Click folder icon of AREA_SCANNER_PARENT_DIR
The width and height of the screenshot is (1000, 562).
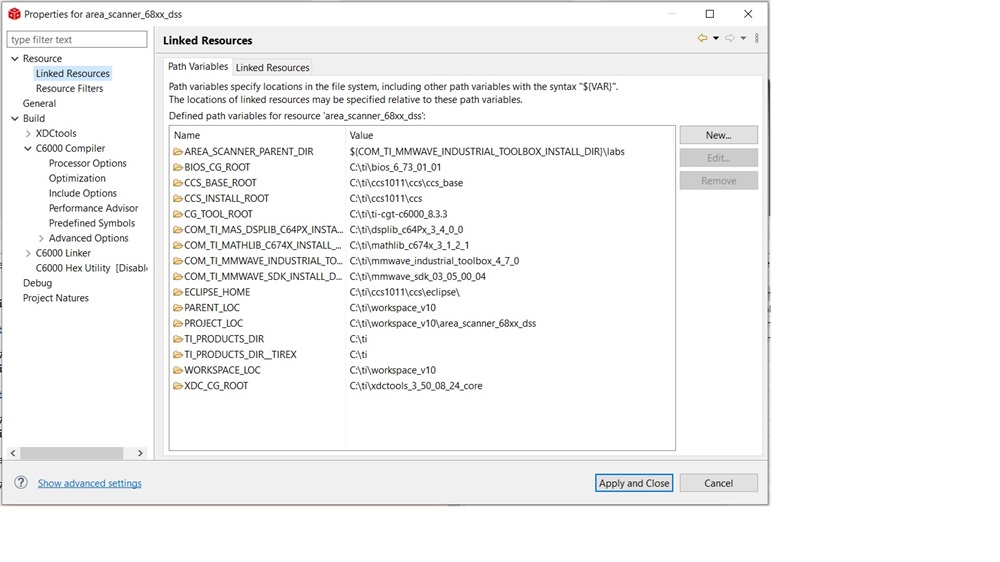[178, 152]
